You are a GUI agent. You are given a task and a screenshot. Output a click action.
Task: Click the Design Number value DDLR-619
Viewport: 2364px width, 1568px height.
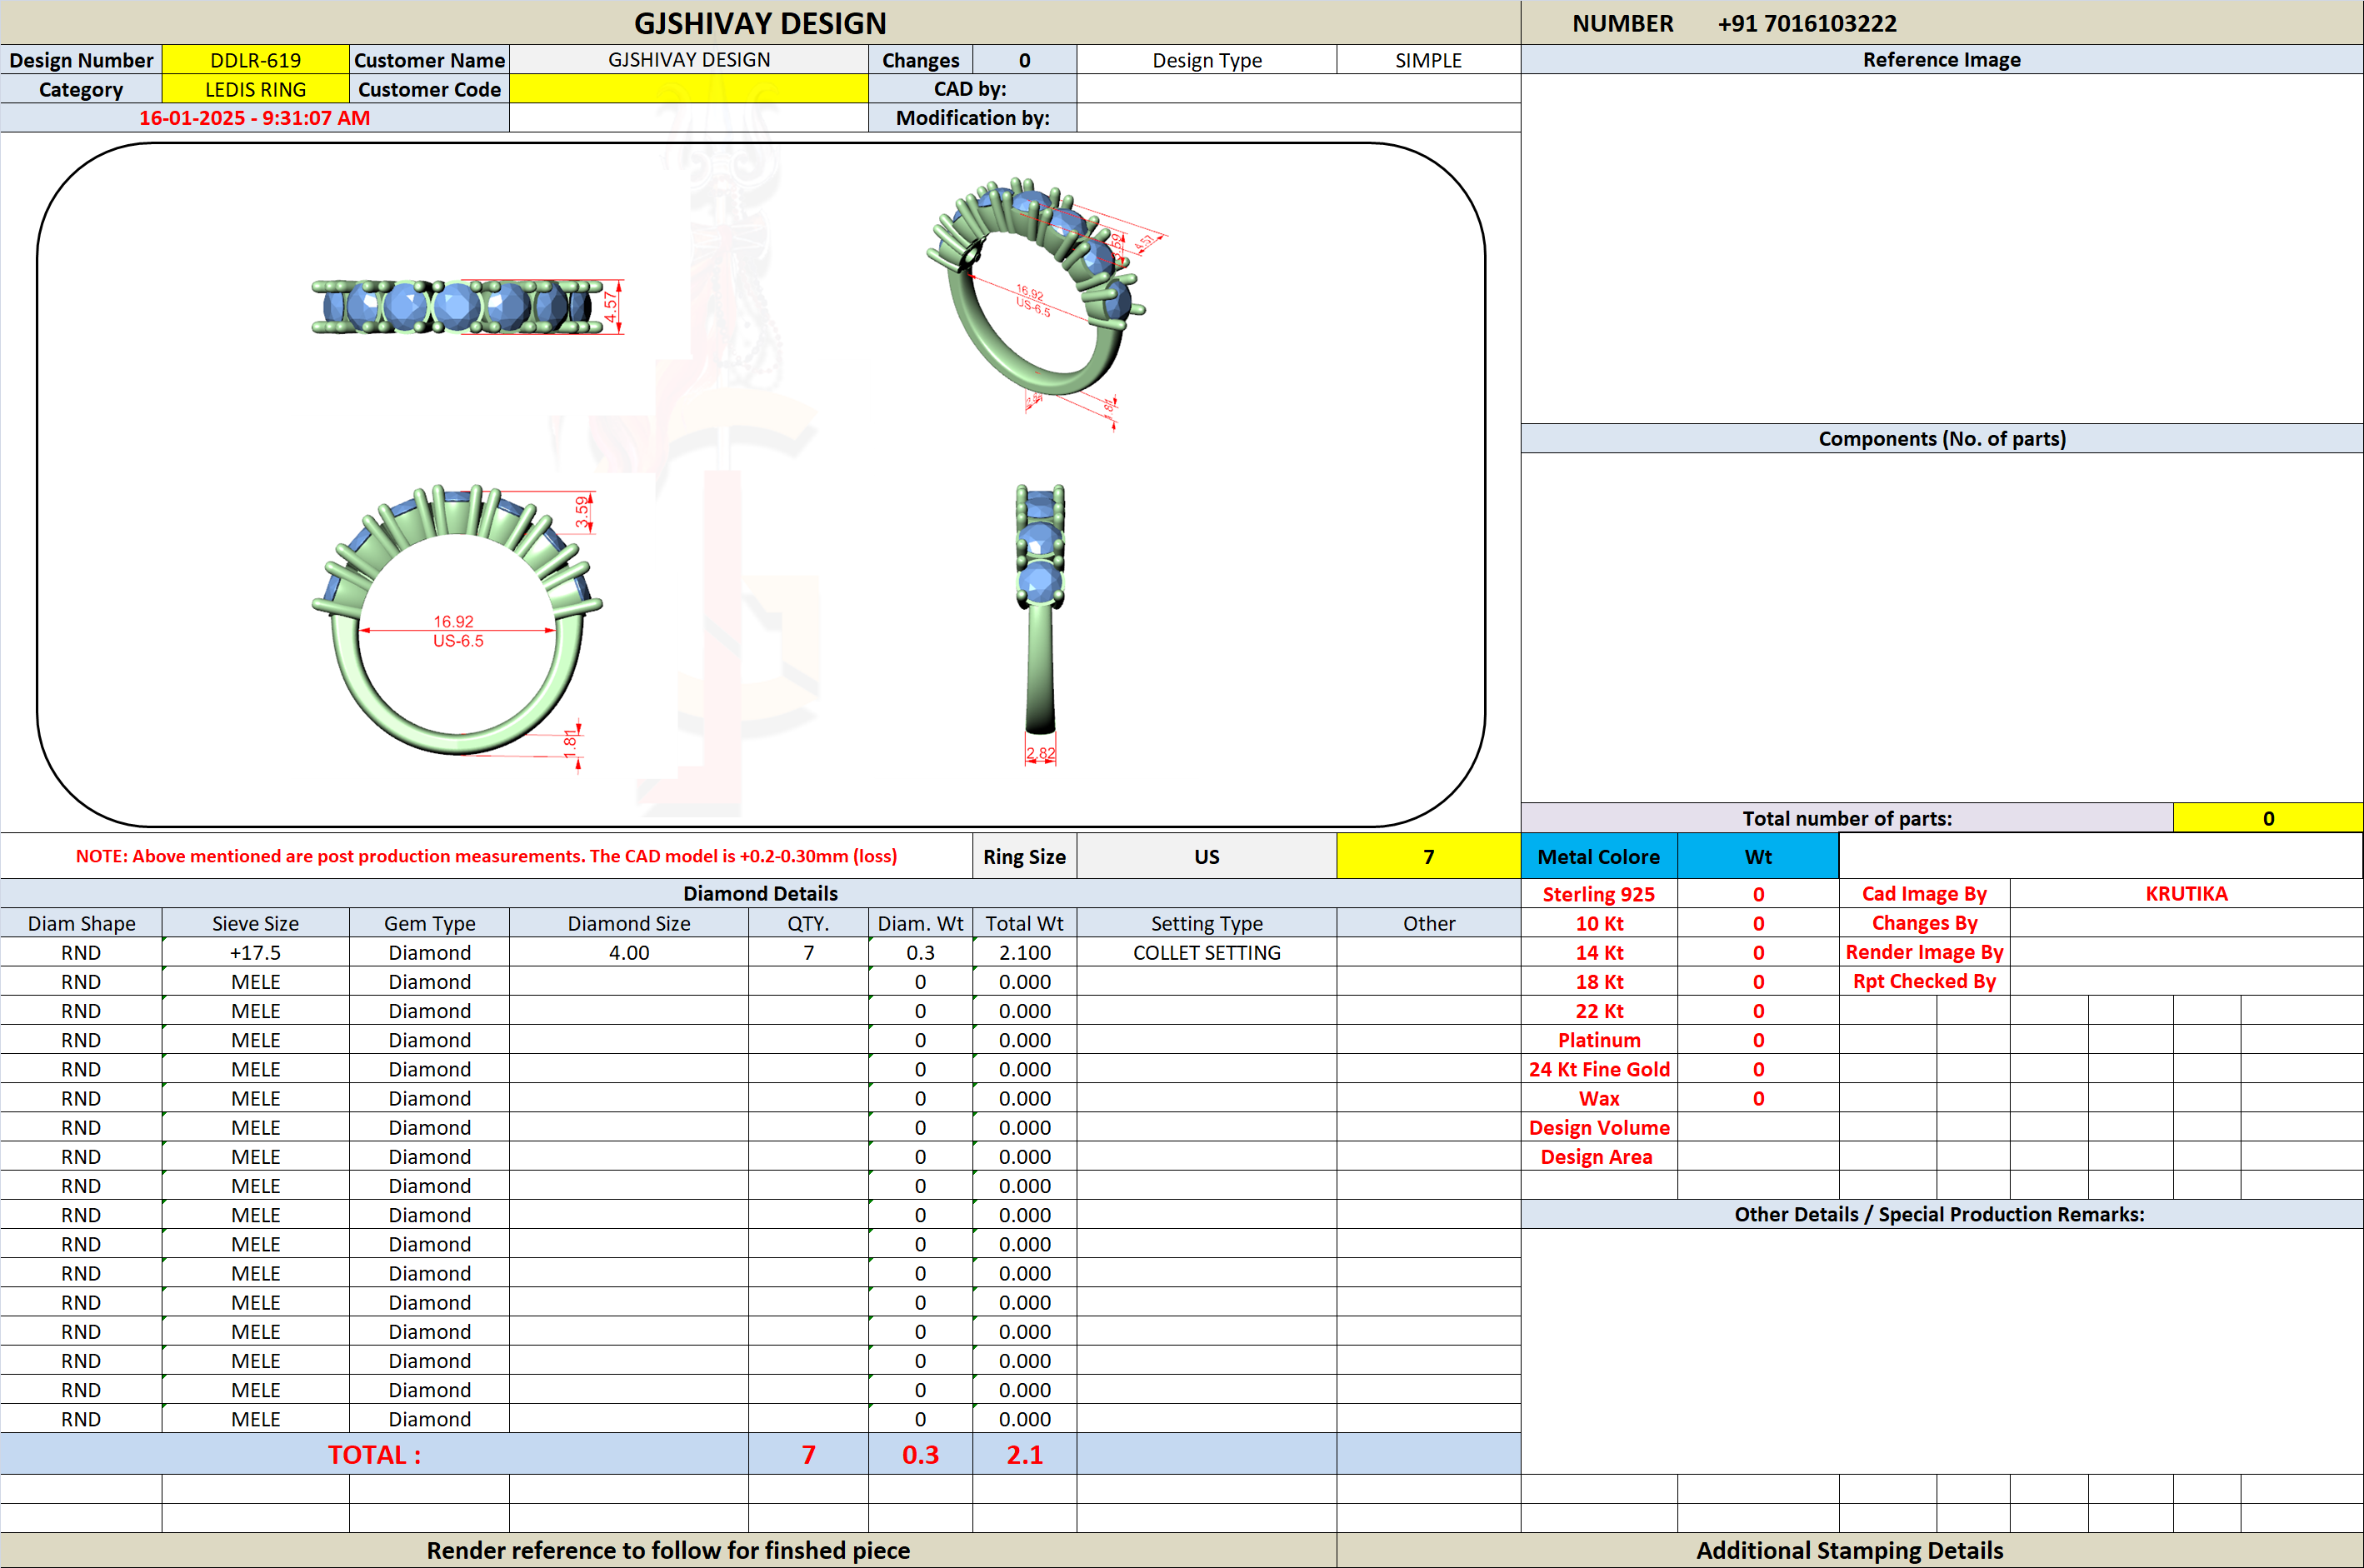pos(255,60)
